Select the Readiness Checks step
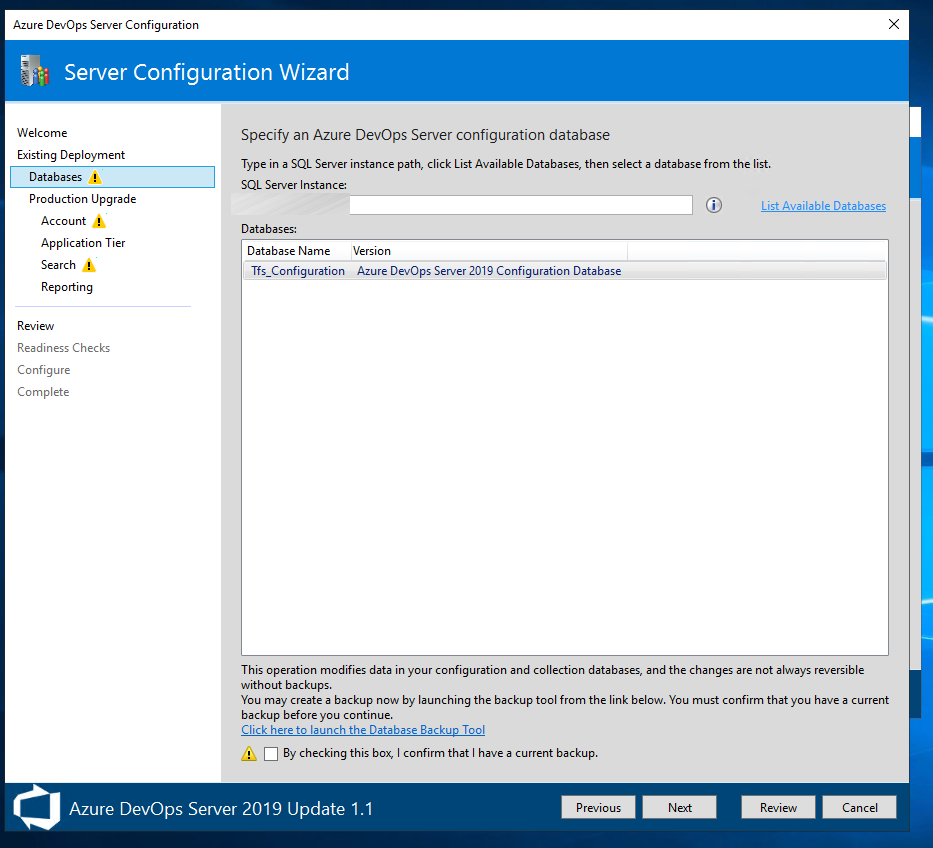 [64, 348]
